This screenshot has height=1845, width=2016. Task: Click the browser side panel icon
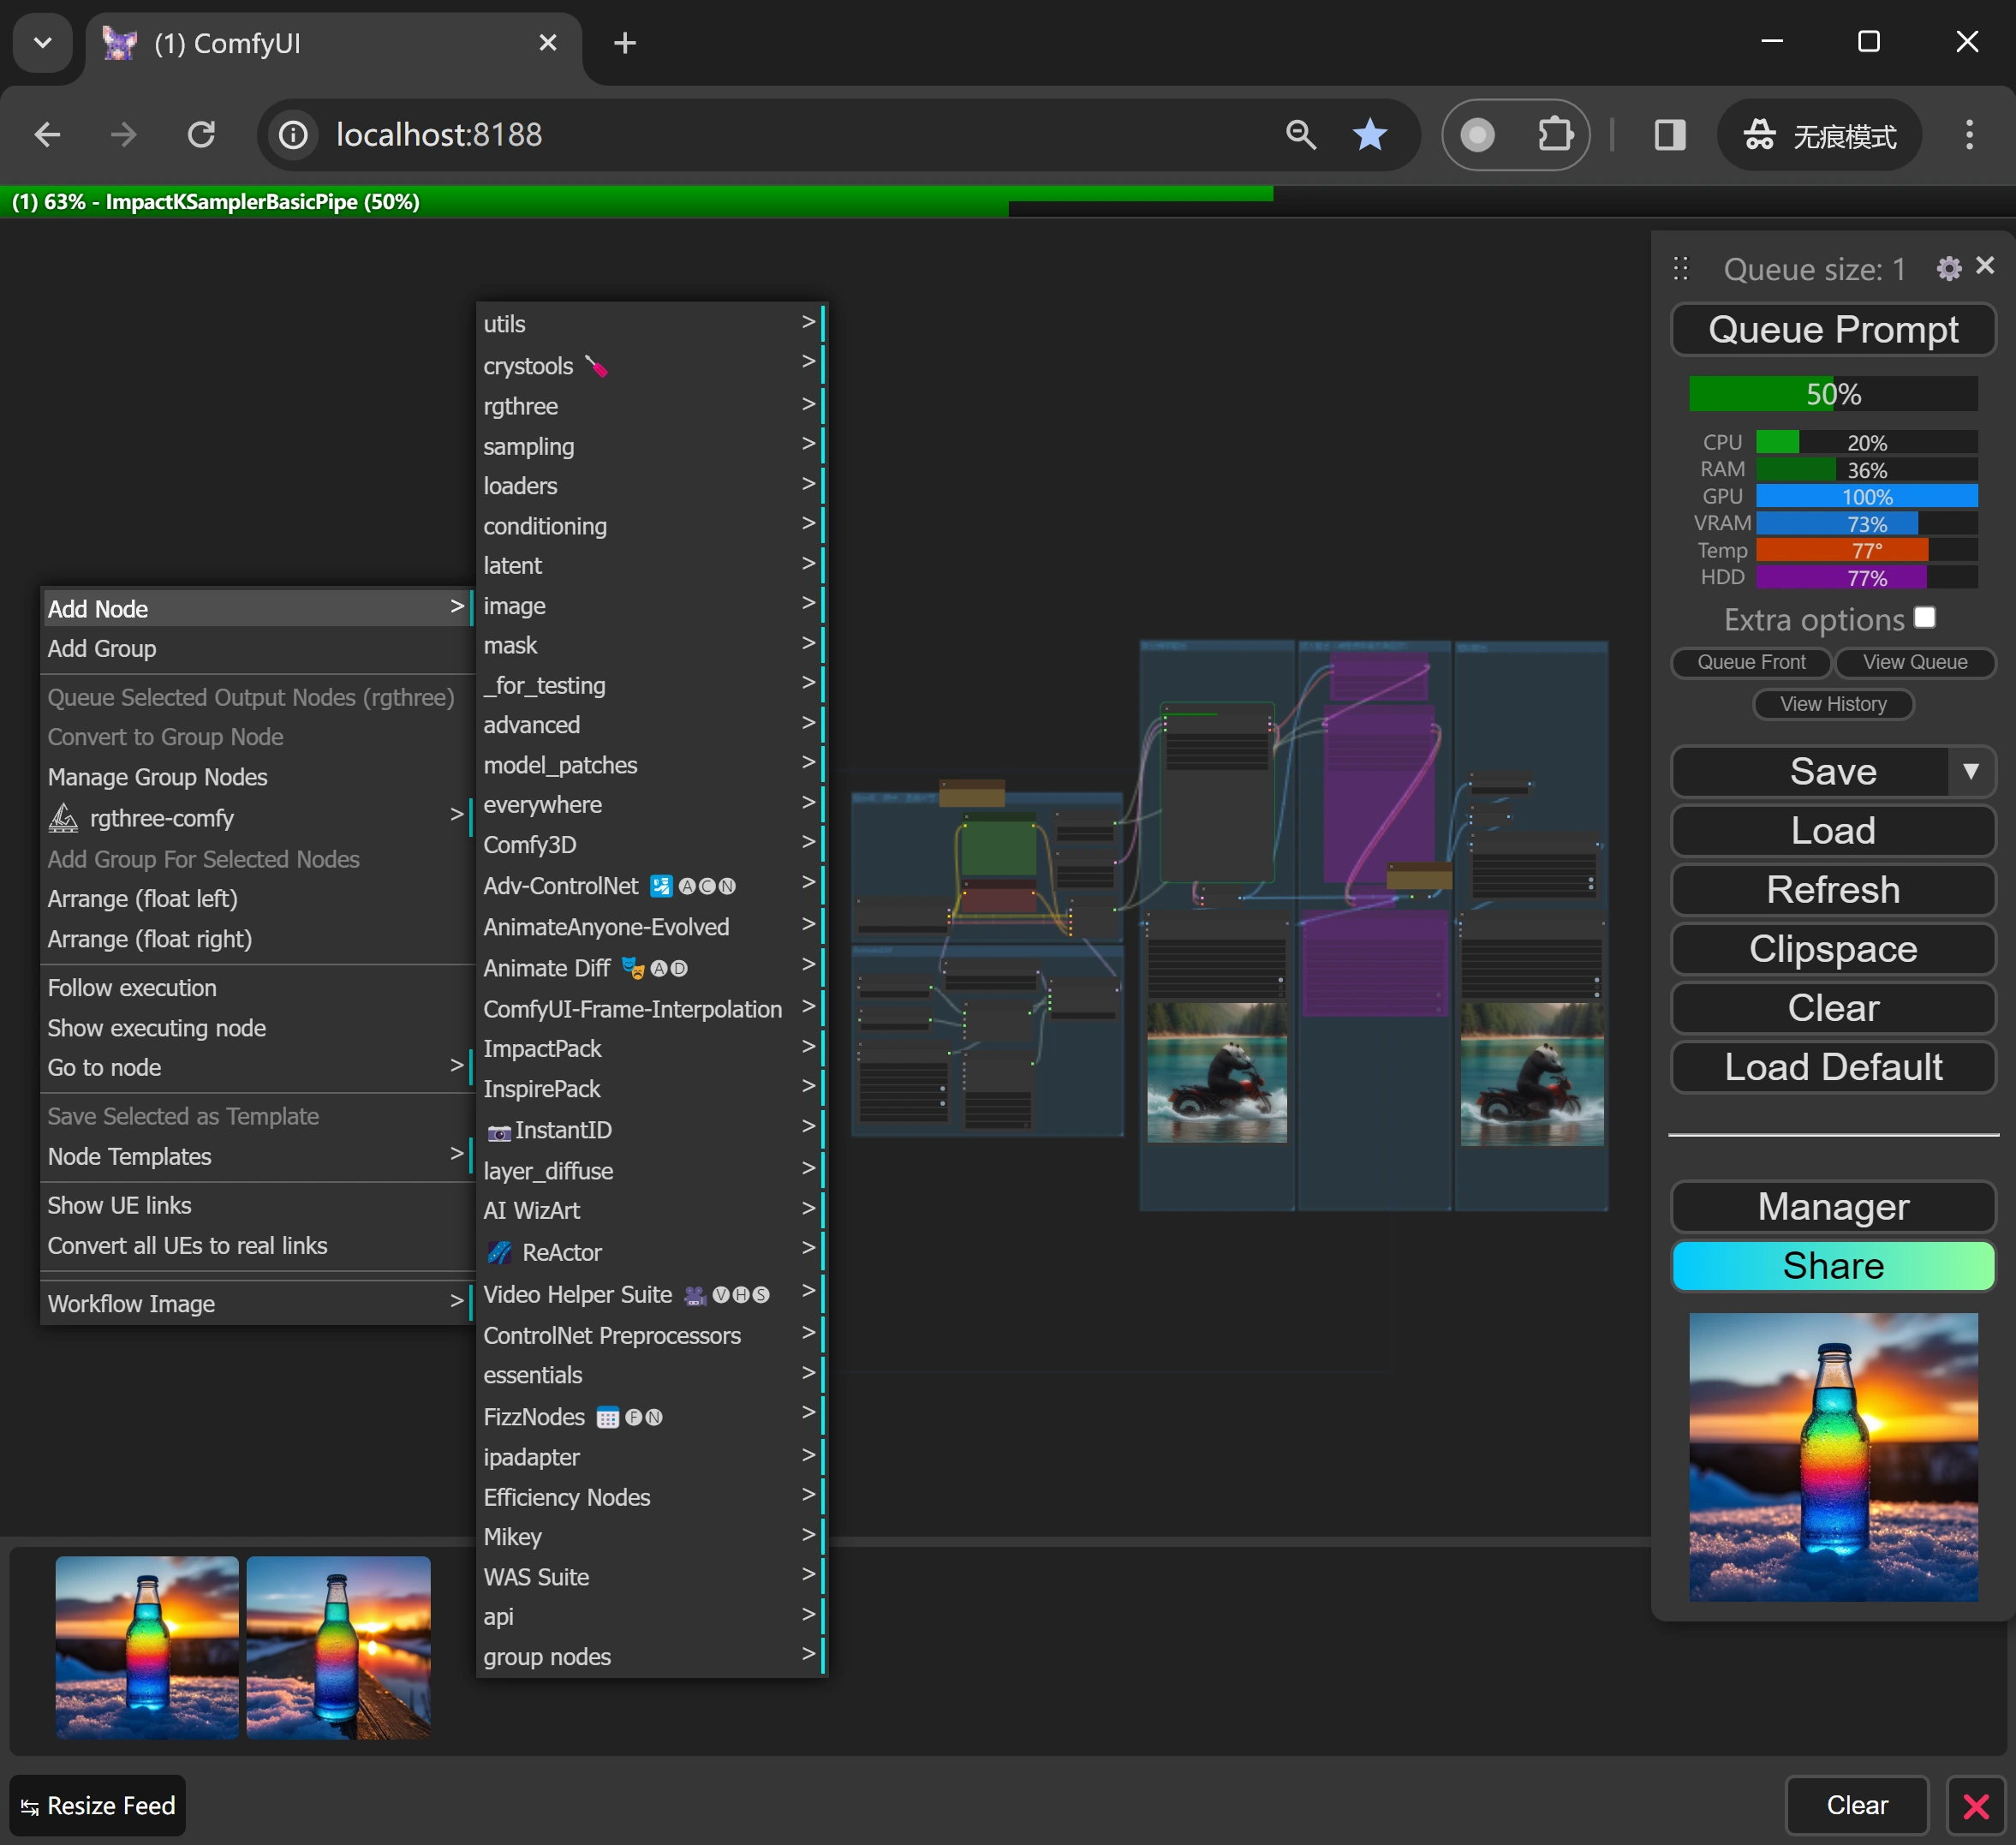click(1669, 134)
